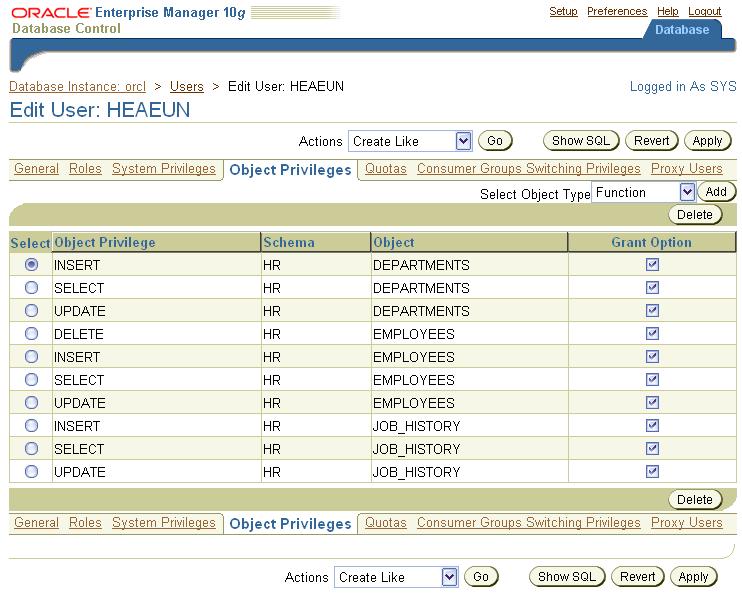
Task: Toggle Grant Option for SELECT on EMPLOYEES
Action: 653,380
